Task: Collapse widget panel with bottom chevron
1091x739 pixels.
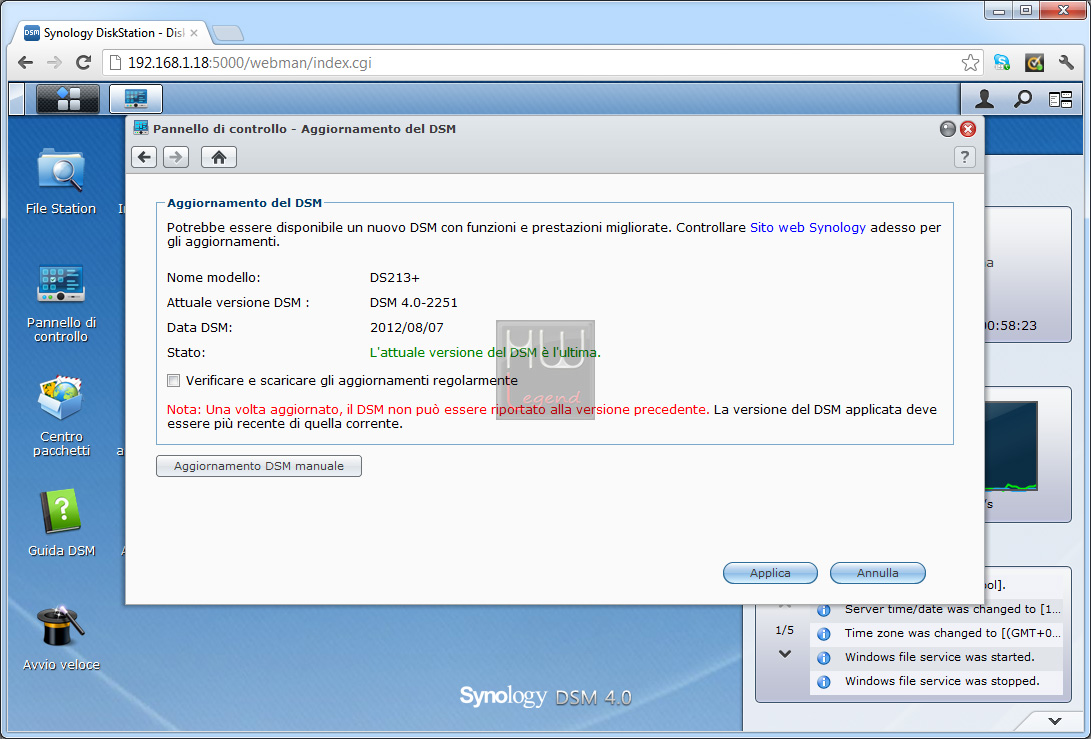Action: coord(1055,721)
